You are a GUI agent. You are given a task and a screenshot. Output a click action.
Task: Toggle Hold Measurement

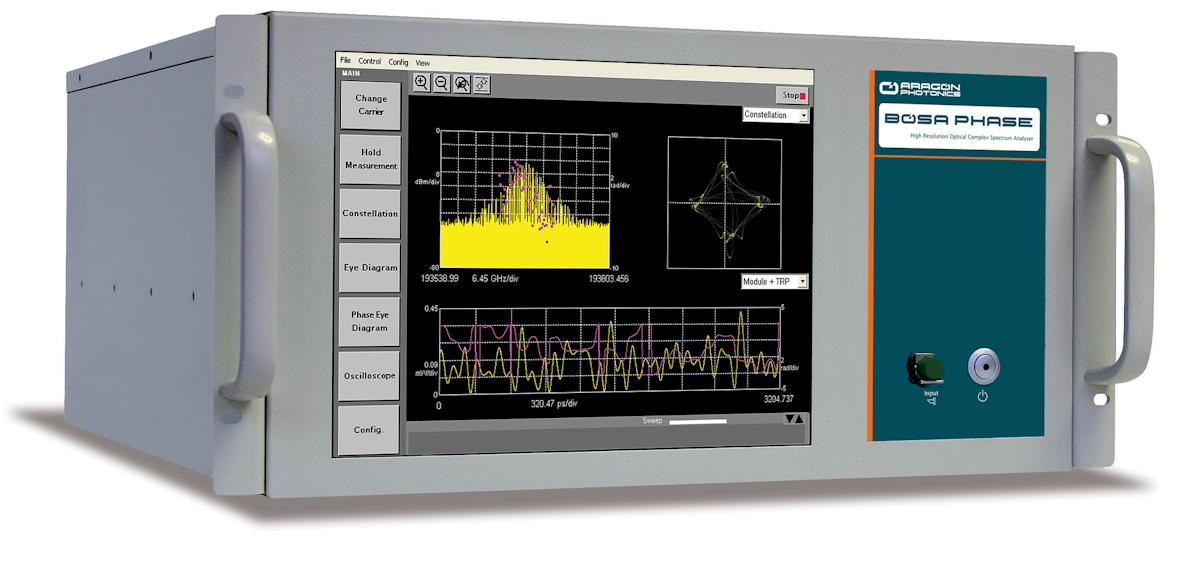pyautogui.click(x=371, y=160)
